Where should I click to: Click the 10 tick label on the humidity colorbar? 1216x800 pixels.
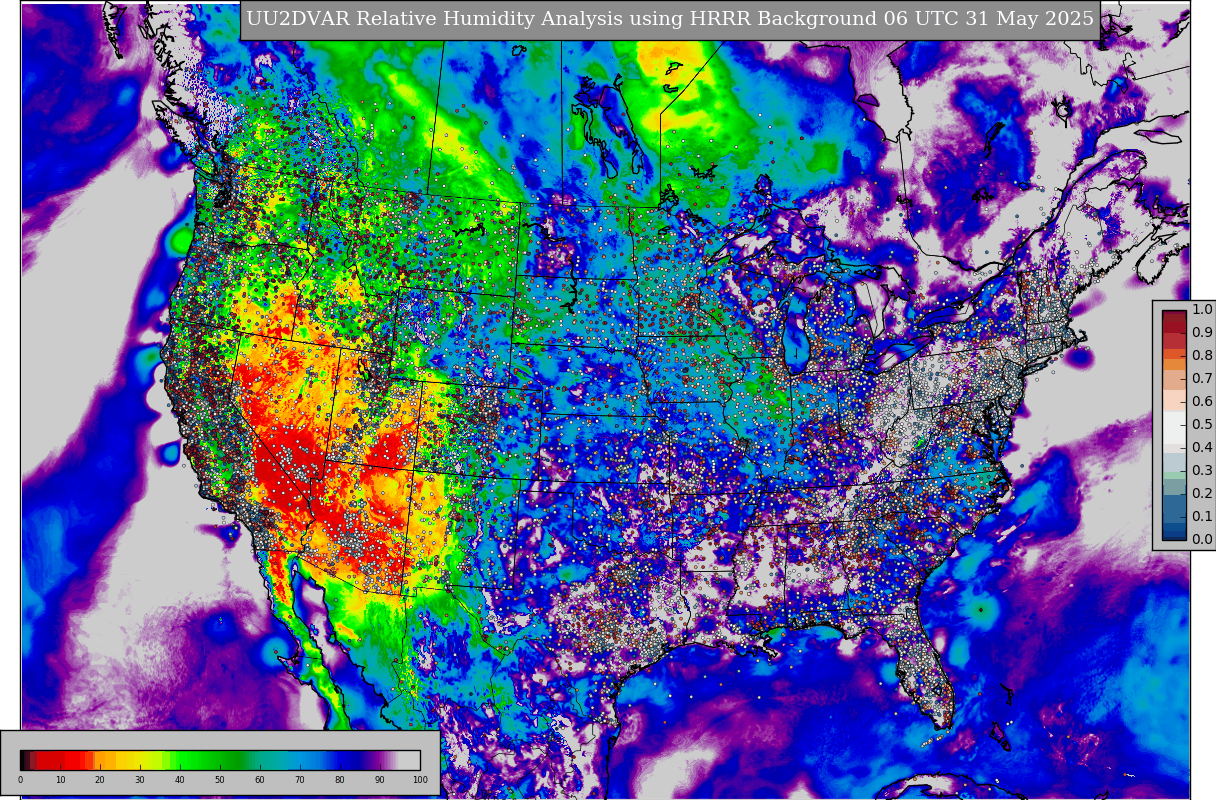point(60,780)
